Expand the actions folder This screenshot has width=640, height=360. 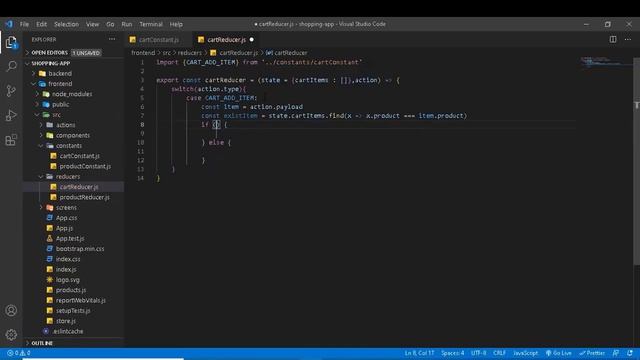tap(65, 125)
